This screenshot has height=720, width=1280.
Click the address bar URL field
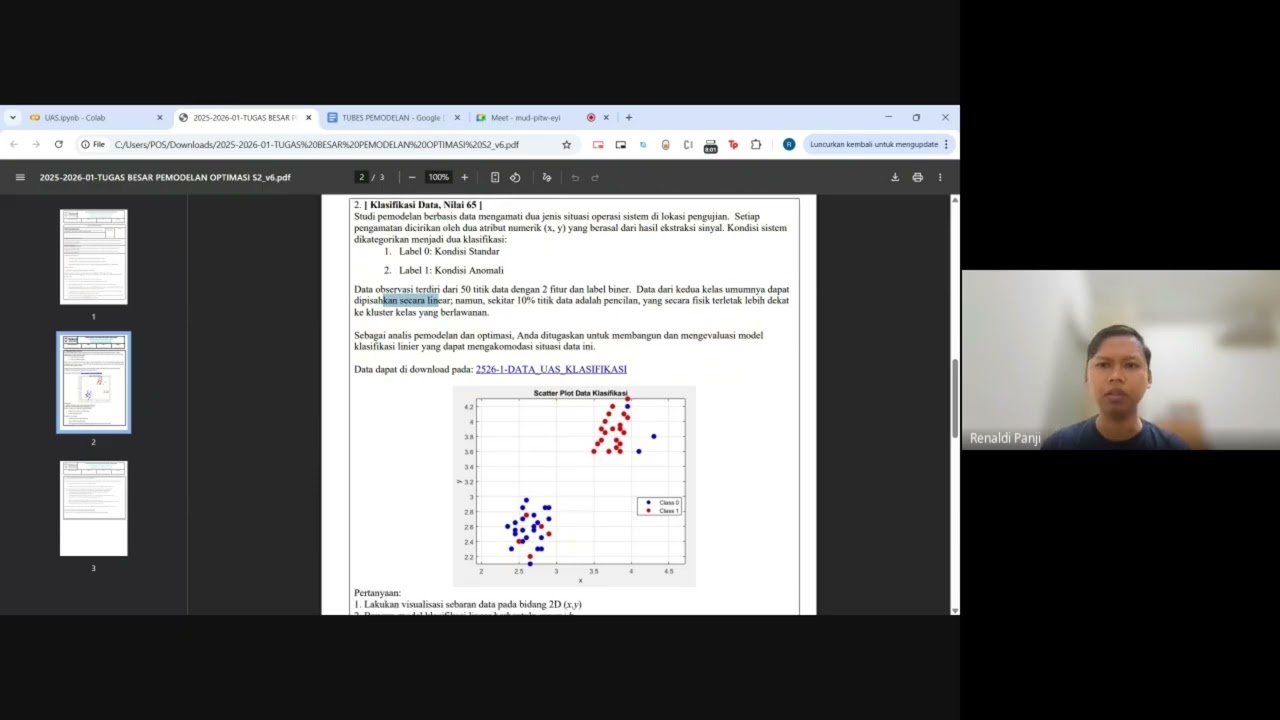click(x=330, y=144)
